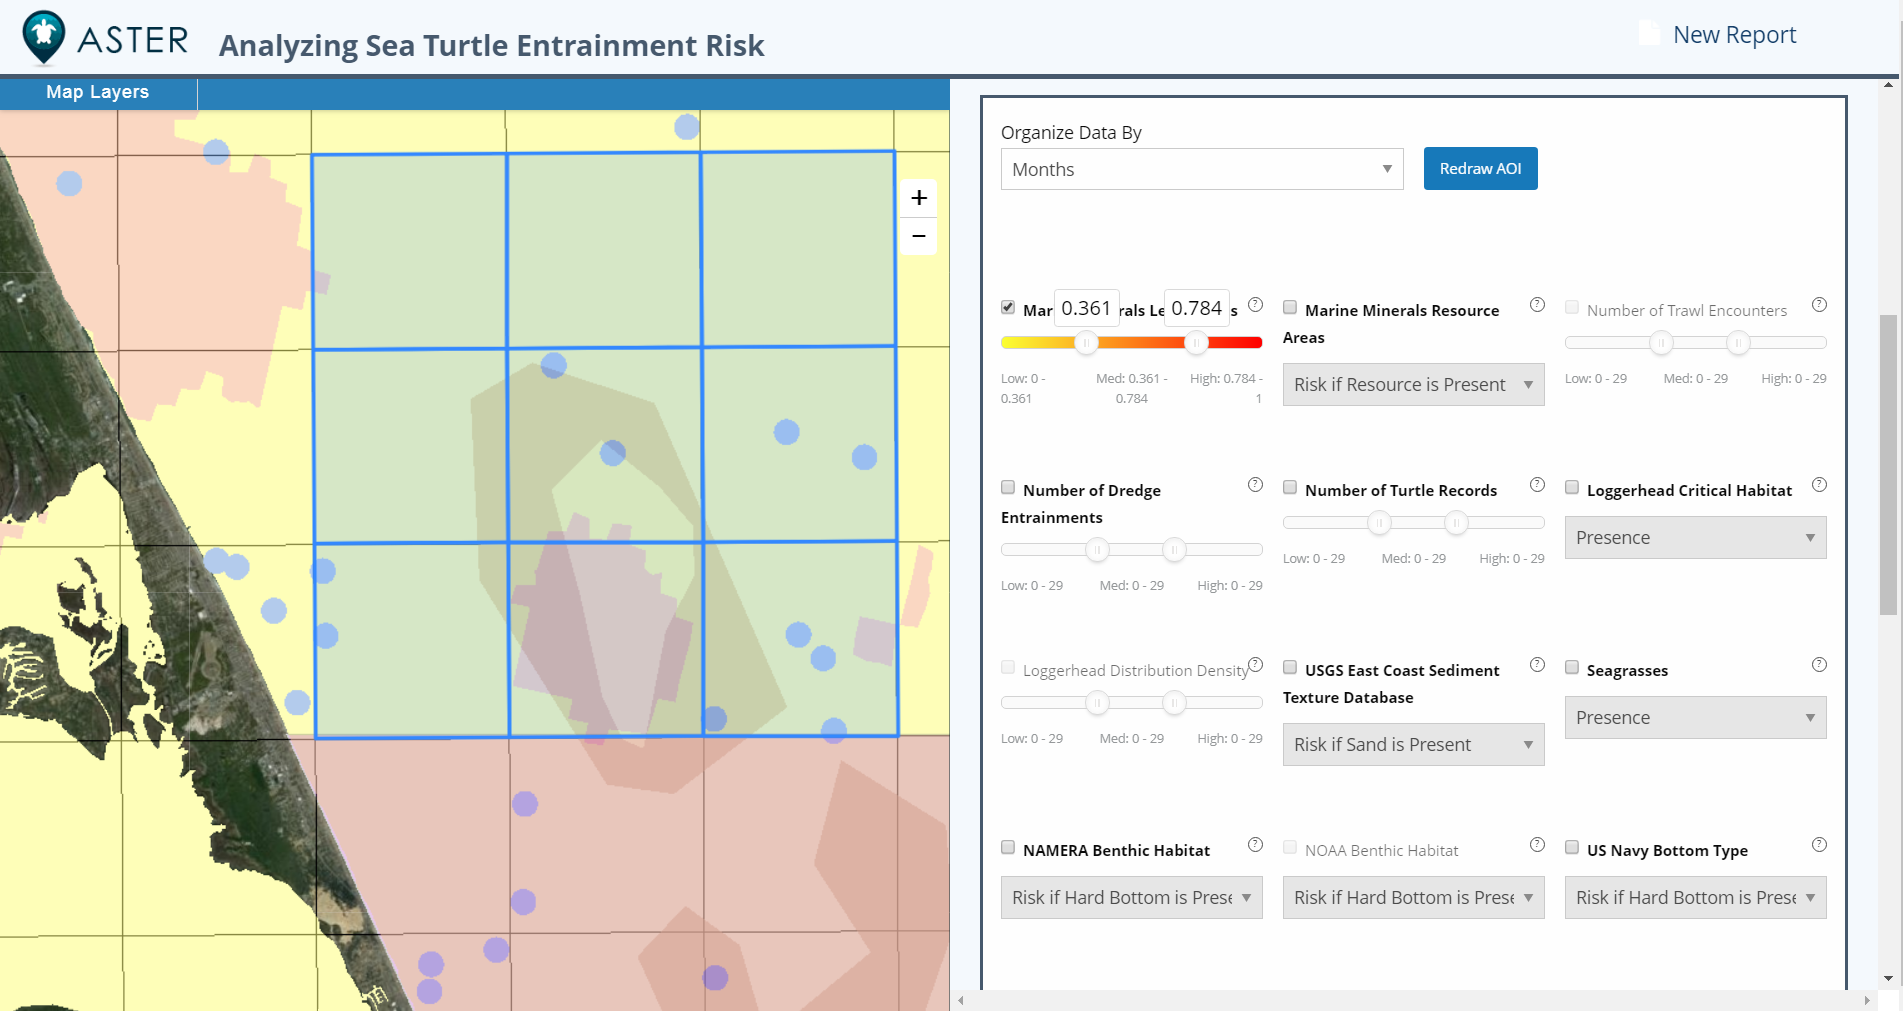The image size is (1903, 1011).
Task: Click the 0.361 threshold value box
Action: (x=1086, y=308)
